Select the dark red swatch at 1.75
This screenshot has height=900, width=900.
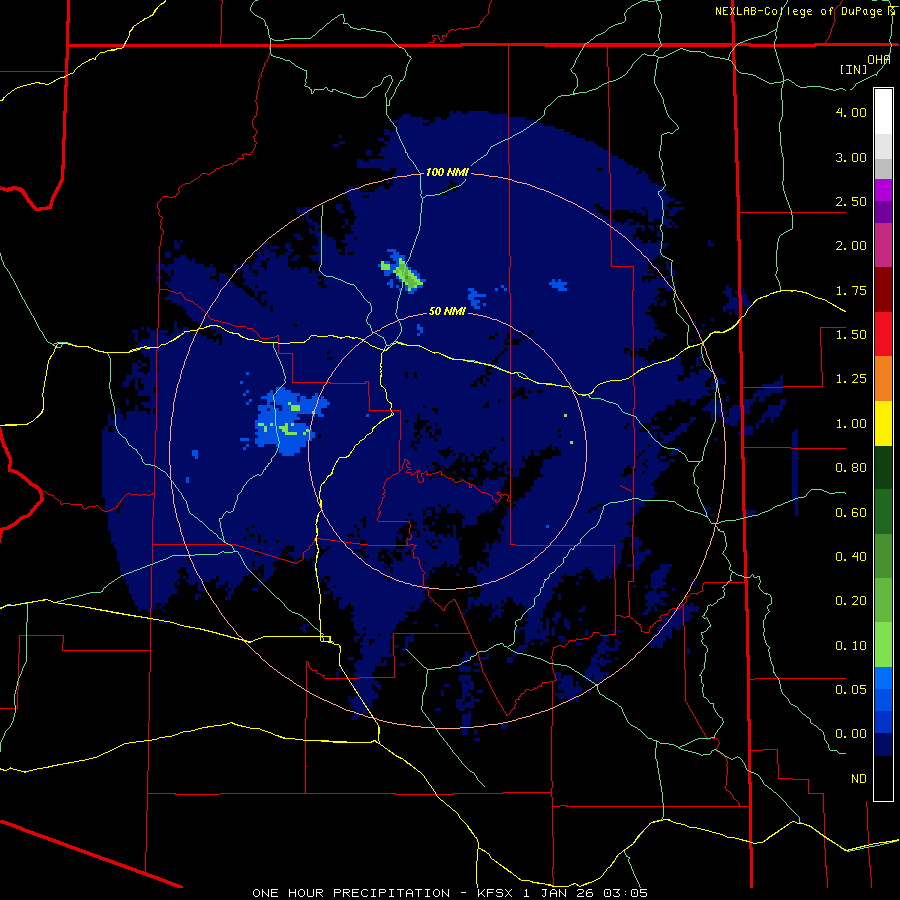(x=883, y=290)
